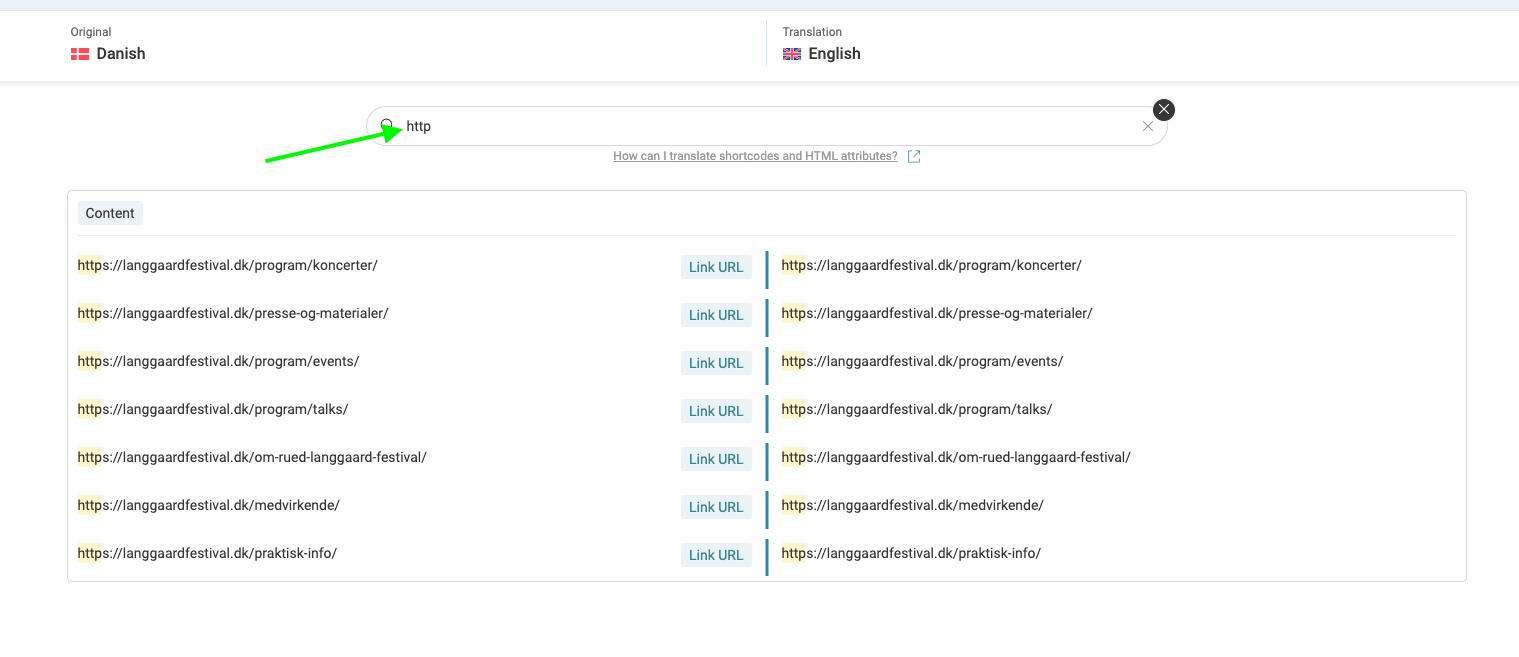
Task: Click Link URL badge for medvirkende row
Action: (x=716, y=507)
